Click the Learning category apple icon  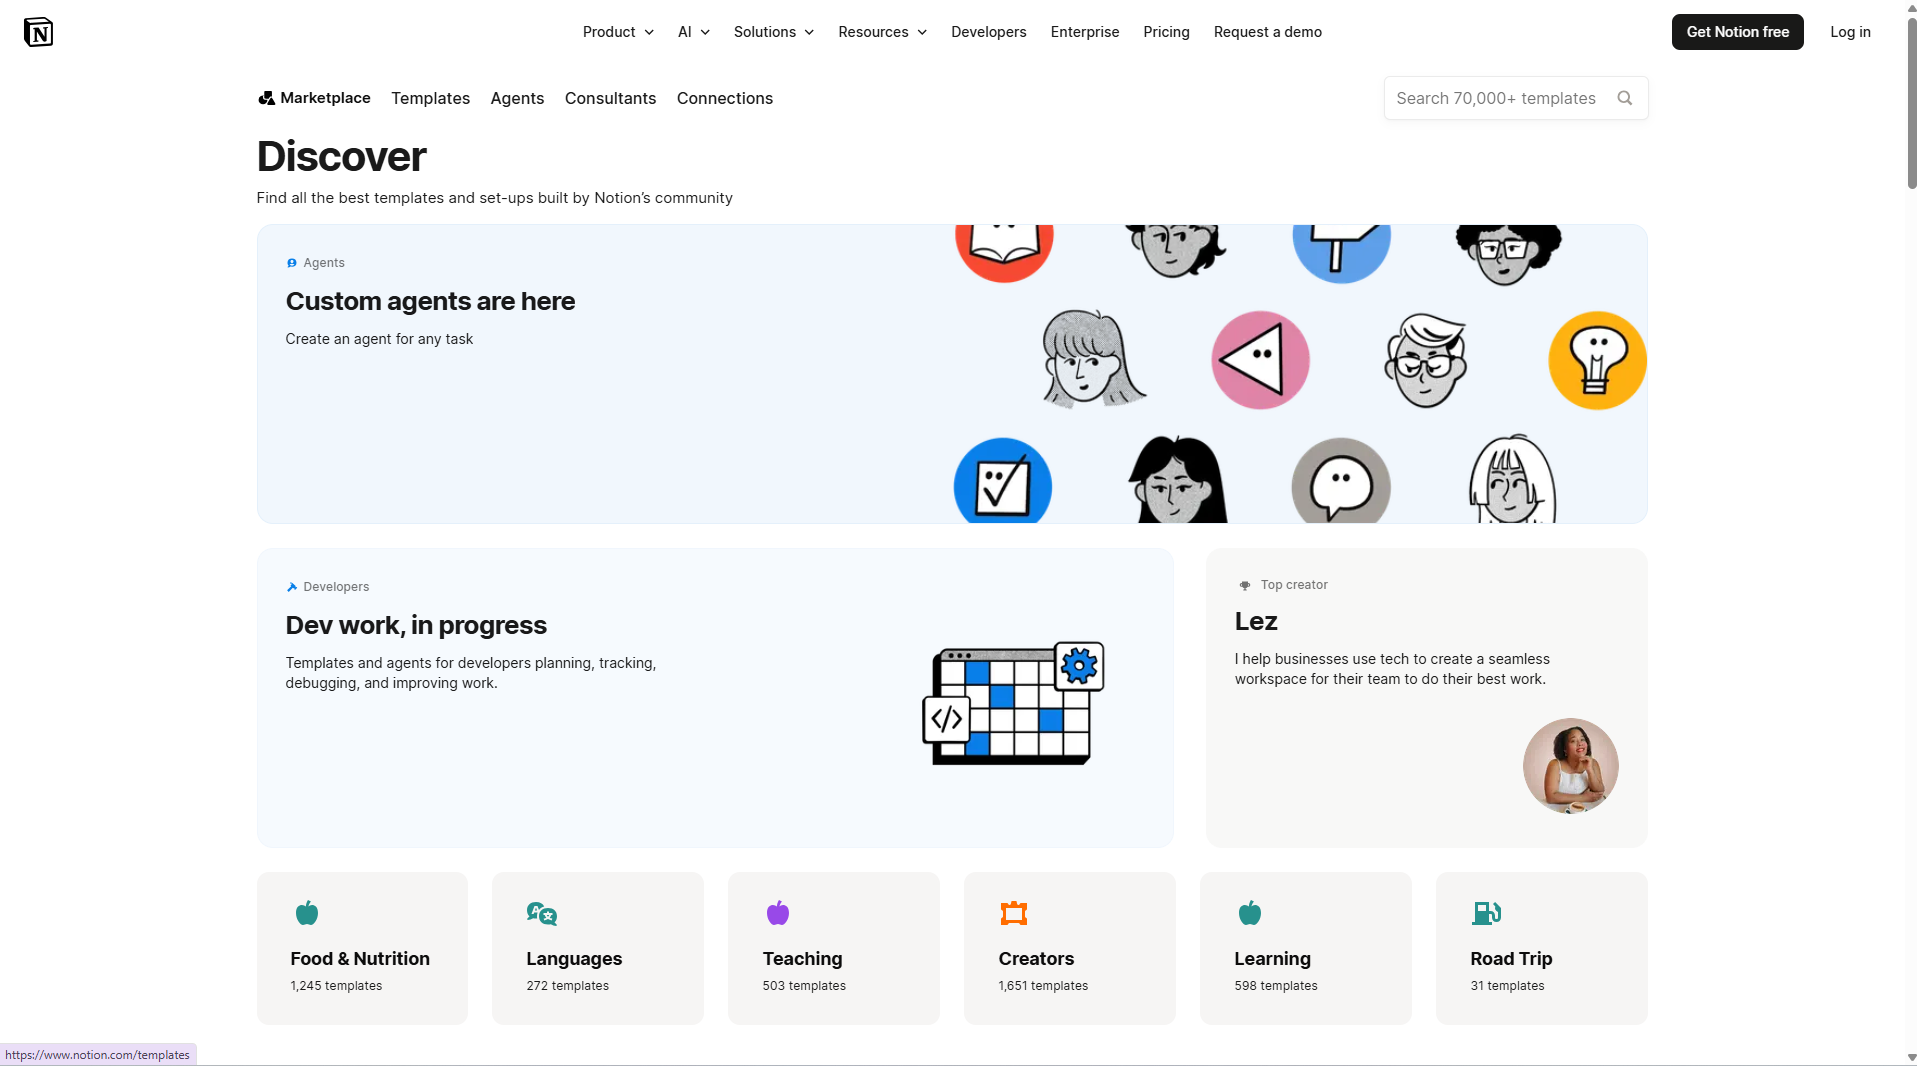pyautogui.click(x=1250, y=913)
